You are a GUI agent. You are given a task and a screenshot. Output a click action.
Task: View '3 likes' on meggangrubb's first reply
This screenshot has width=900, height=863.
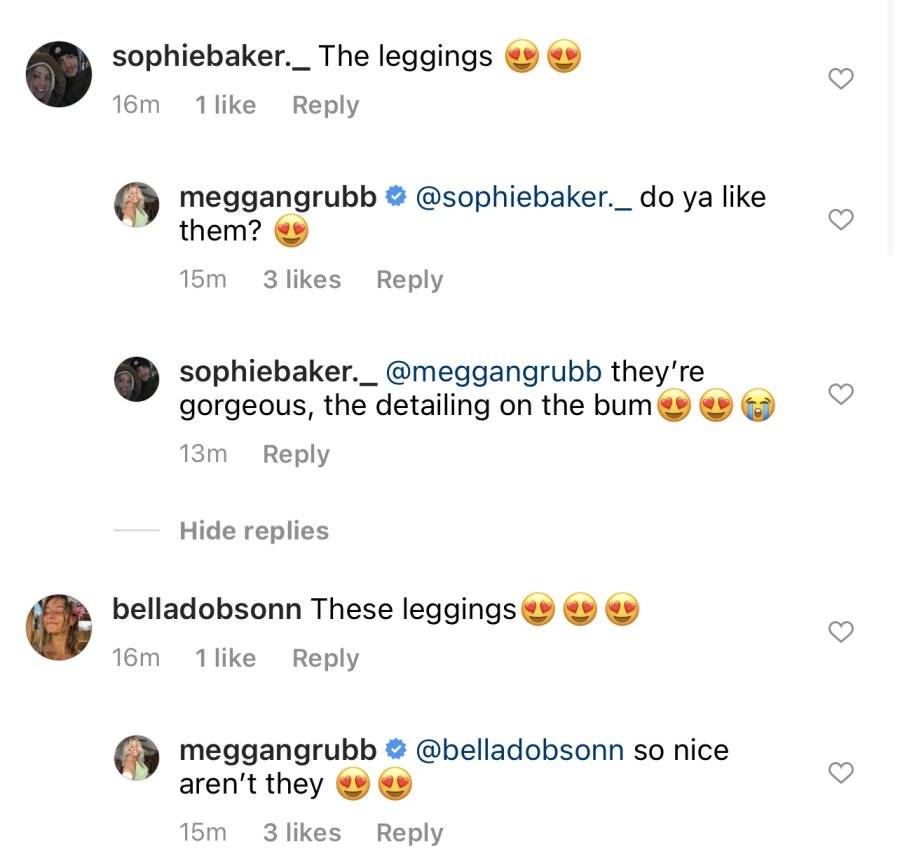(302, 280)
